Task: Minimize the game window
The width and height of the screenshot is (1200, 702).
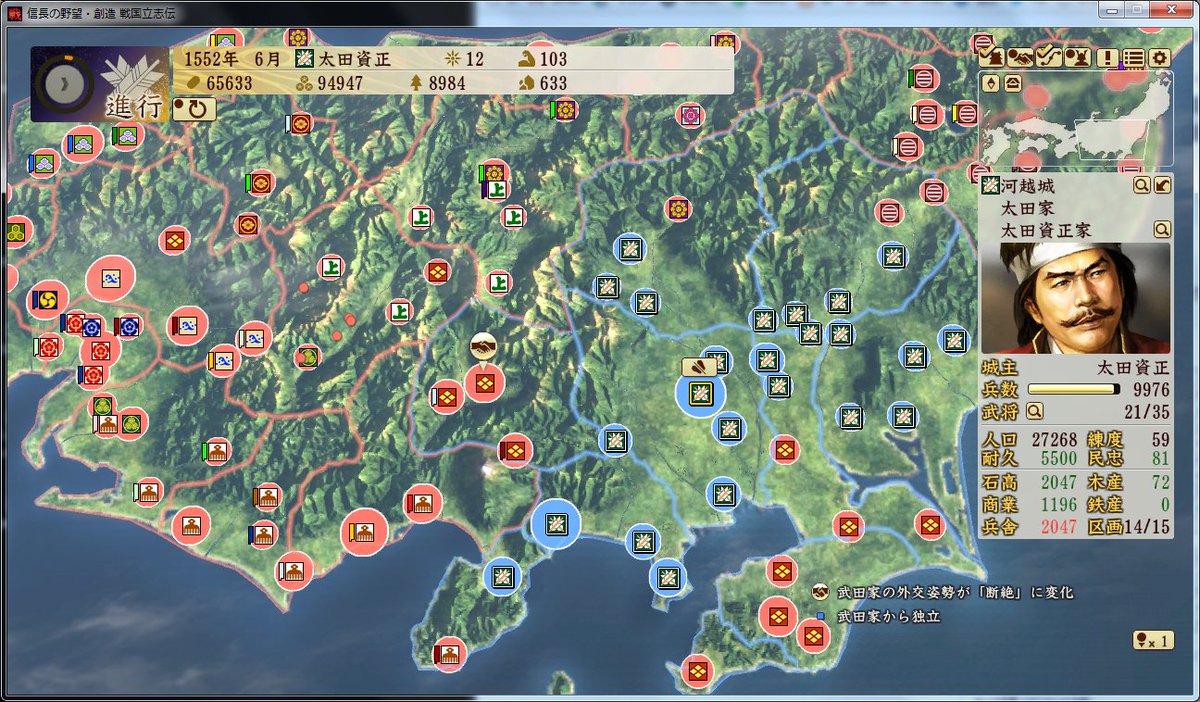Action: tap(1112, 9)
